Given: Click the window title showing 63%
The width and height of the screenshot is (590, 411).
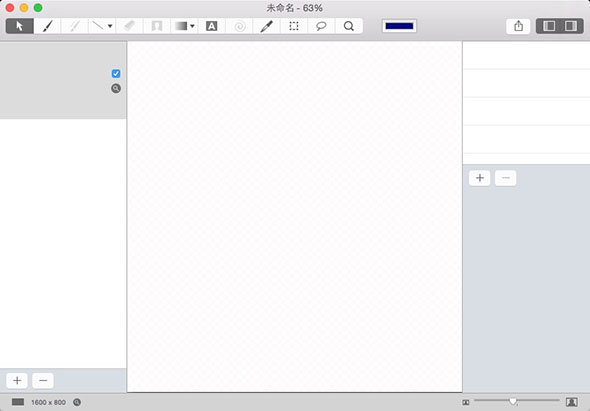Looking at the screenshot, I should (x=295, y=8).
